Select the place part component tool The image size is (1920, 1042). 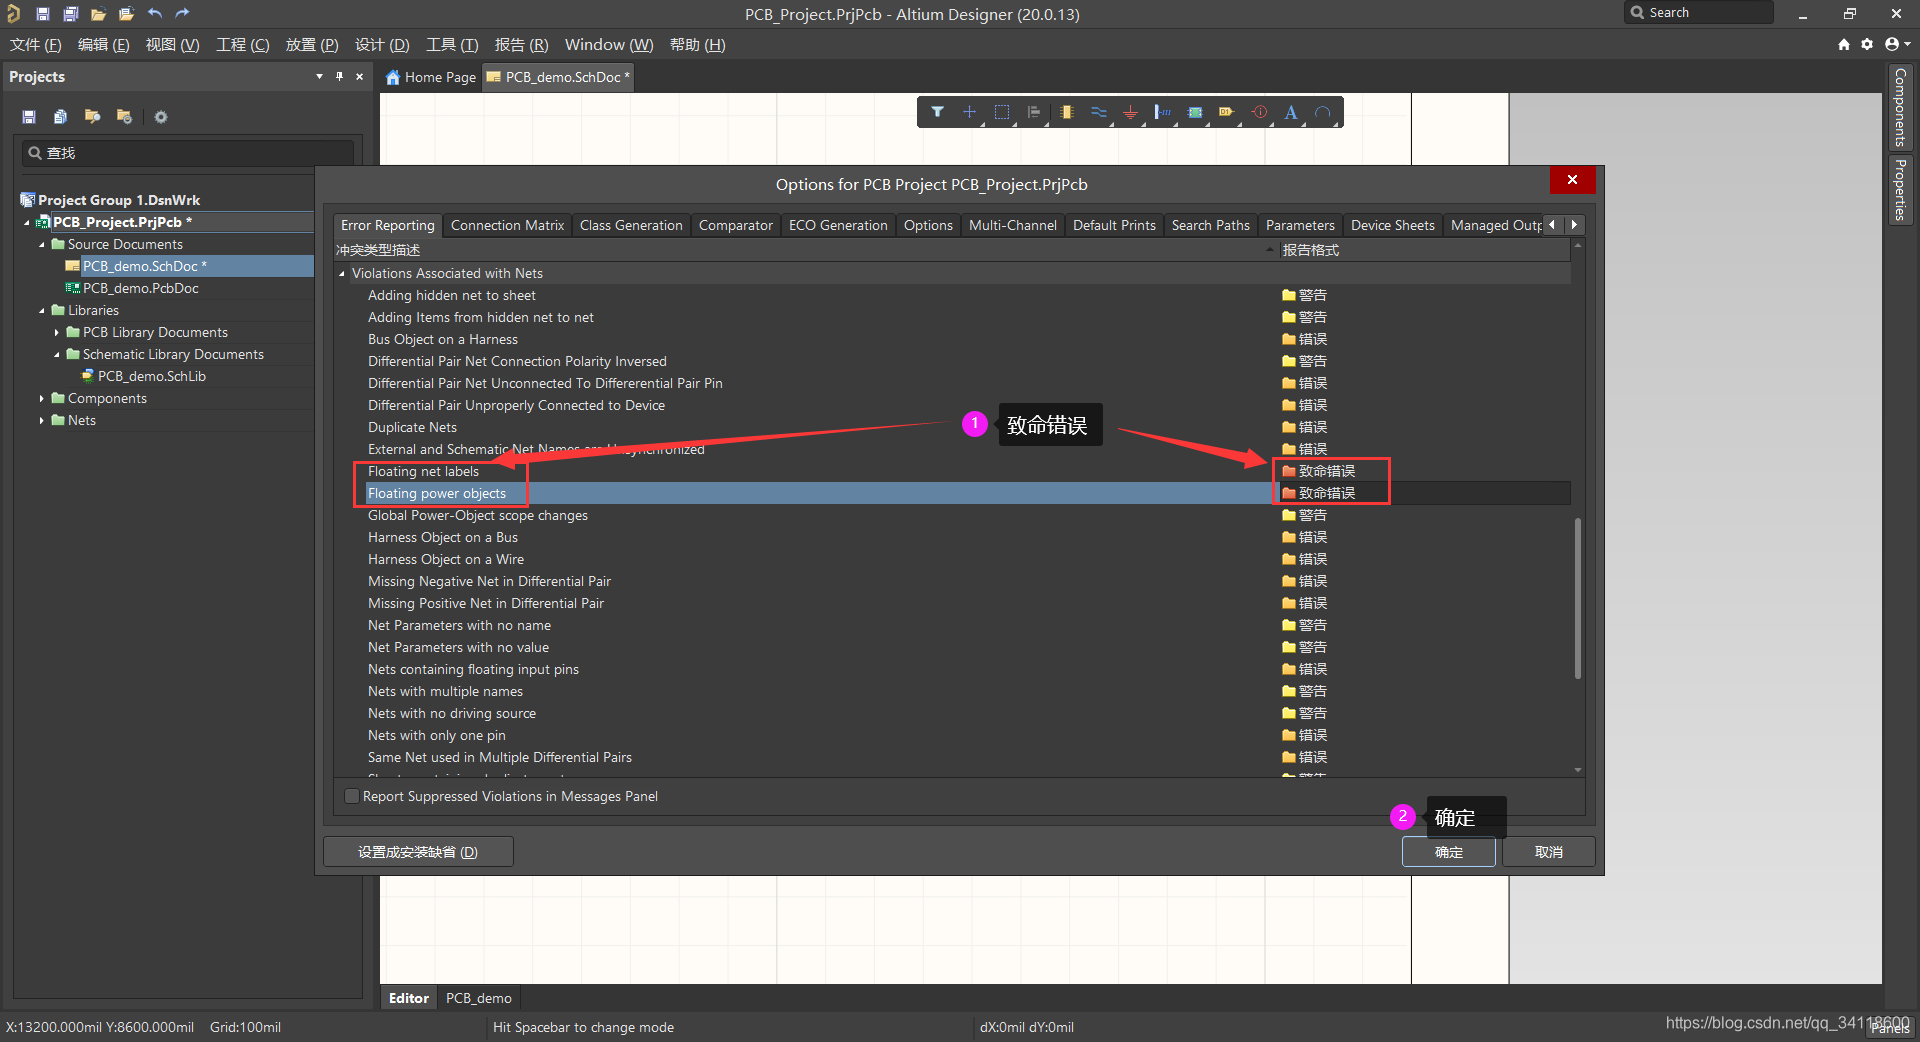tap(1067, 112)
